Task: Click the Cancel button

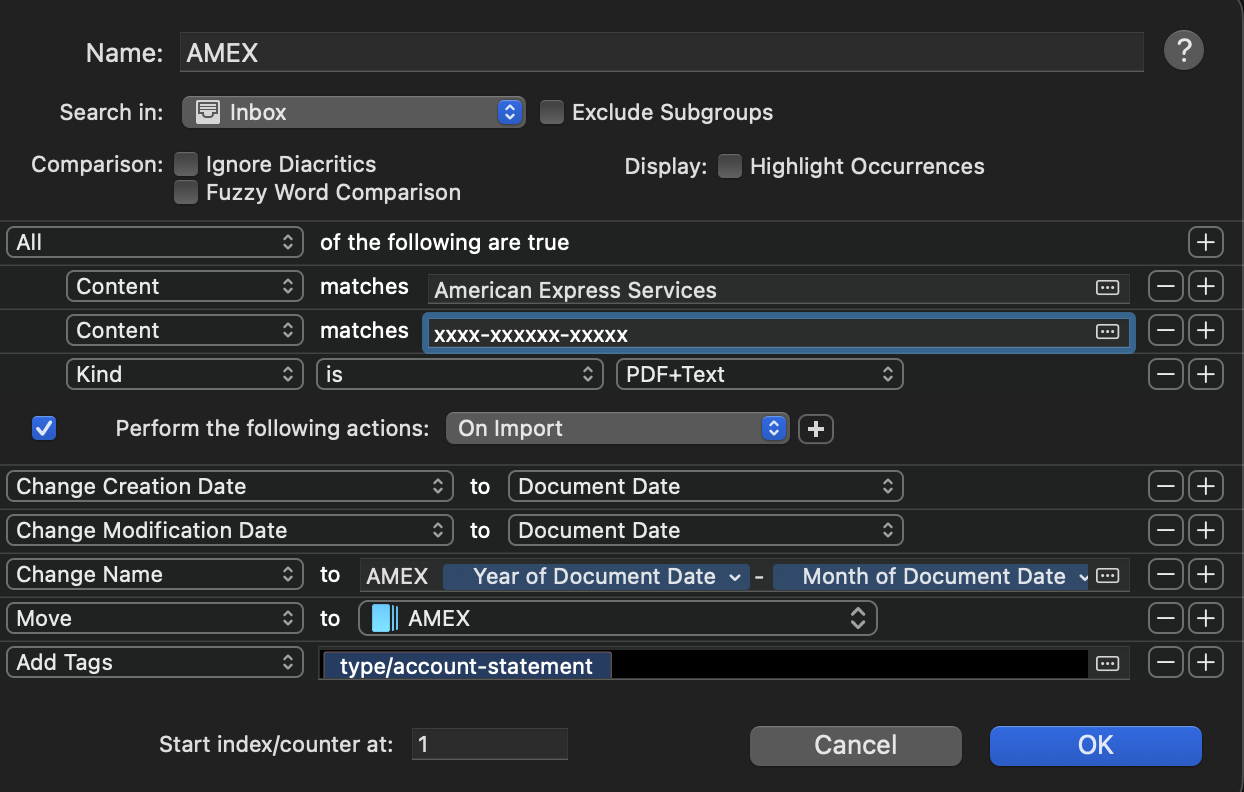Action: [x=855, y=745]
